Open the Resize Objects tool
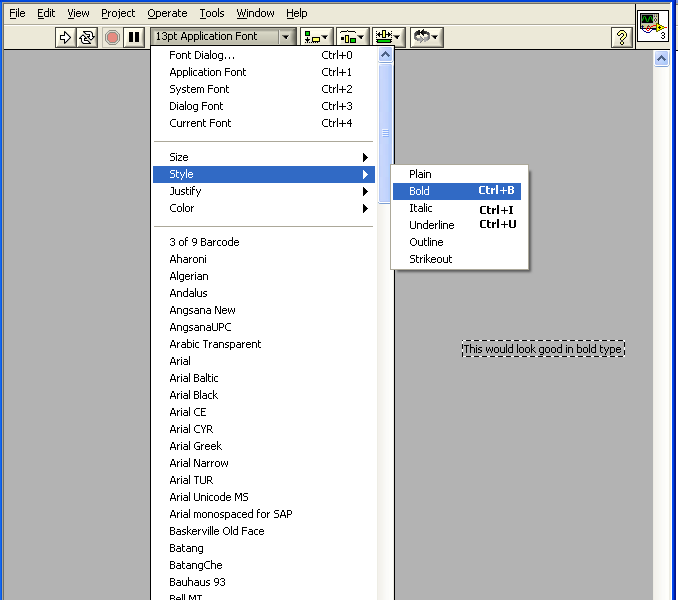This screenshot has width=678, height=600. click(387, 37)
